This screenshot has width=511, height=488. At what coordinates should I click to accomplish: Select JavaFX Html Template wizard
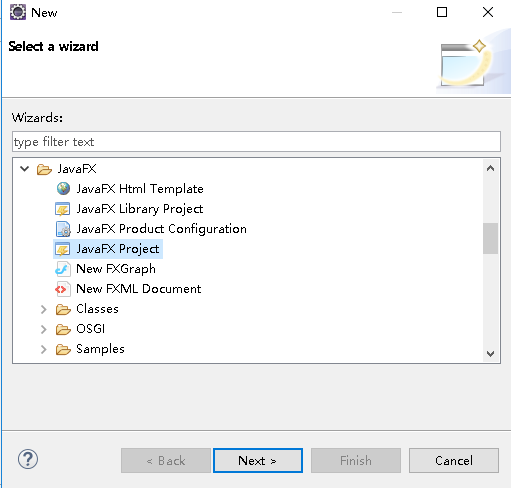pyautogui.click(x=140, y=189)
